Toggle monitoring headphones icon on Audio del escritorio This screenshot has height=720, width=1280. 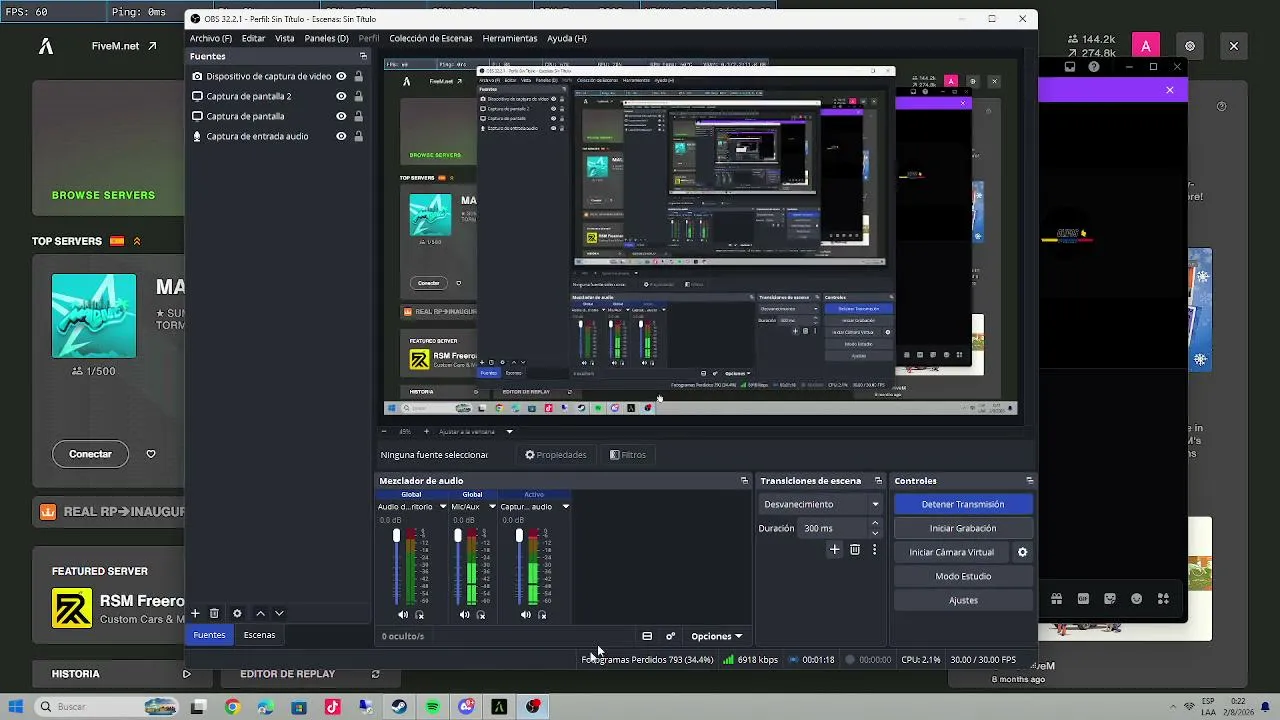[x=420, y=615]
